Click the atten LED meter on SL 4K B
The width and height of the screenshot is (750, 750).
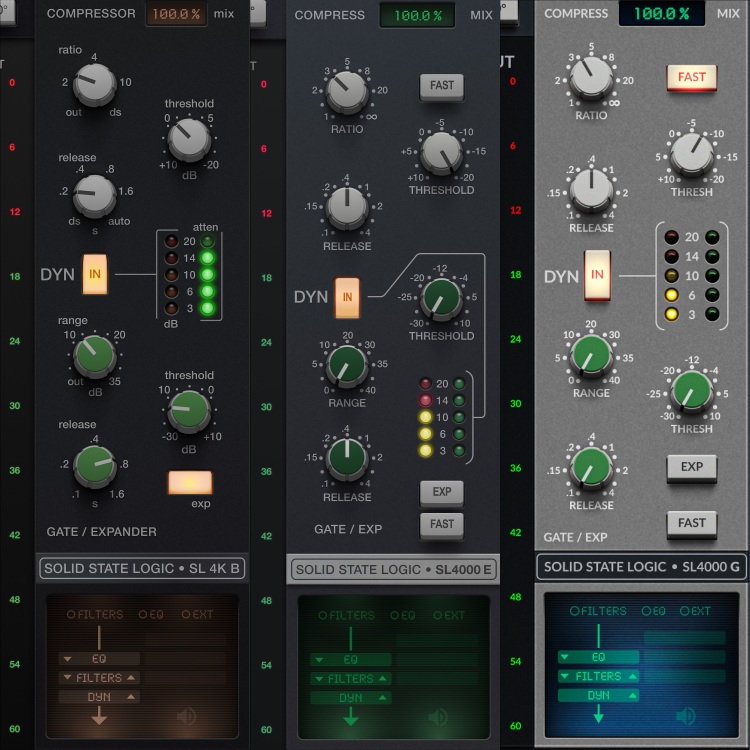[208, 274]
